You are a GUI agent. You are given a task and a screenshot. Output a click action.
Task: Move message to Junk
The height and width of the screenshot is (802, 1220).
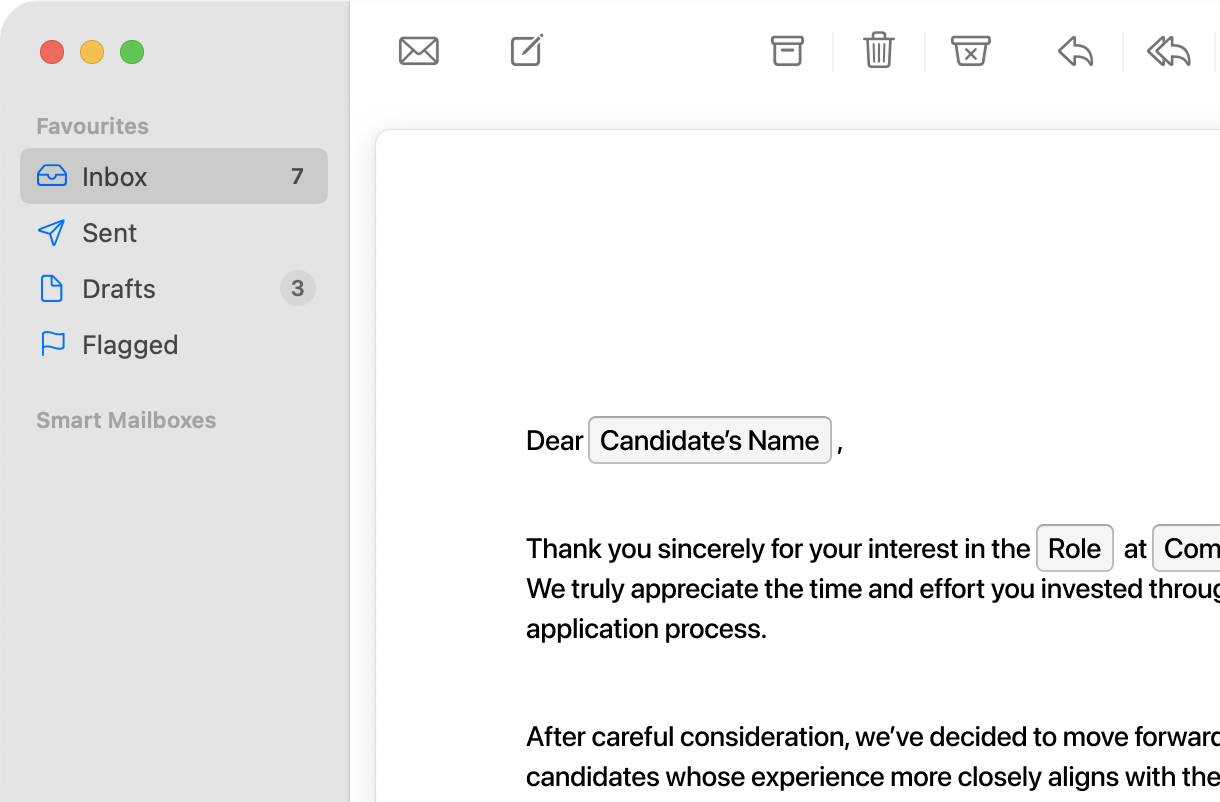point(970,51)
